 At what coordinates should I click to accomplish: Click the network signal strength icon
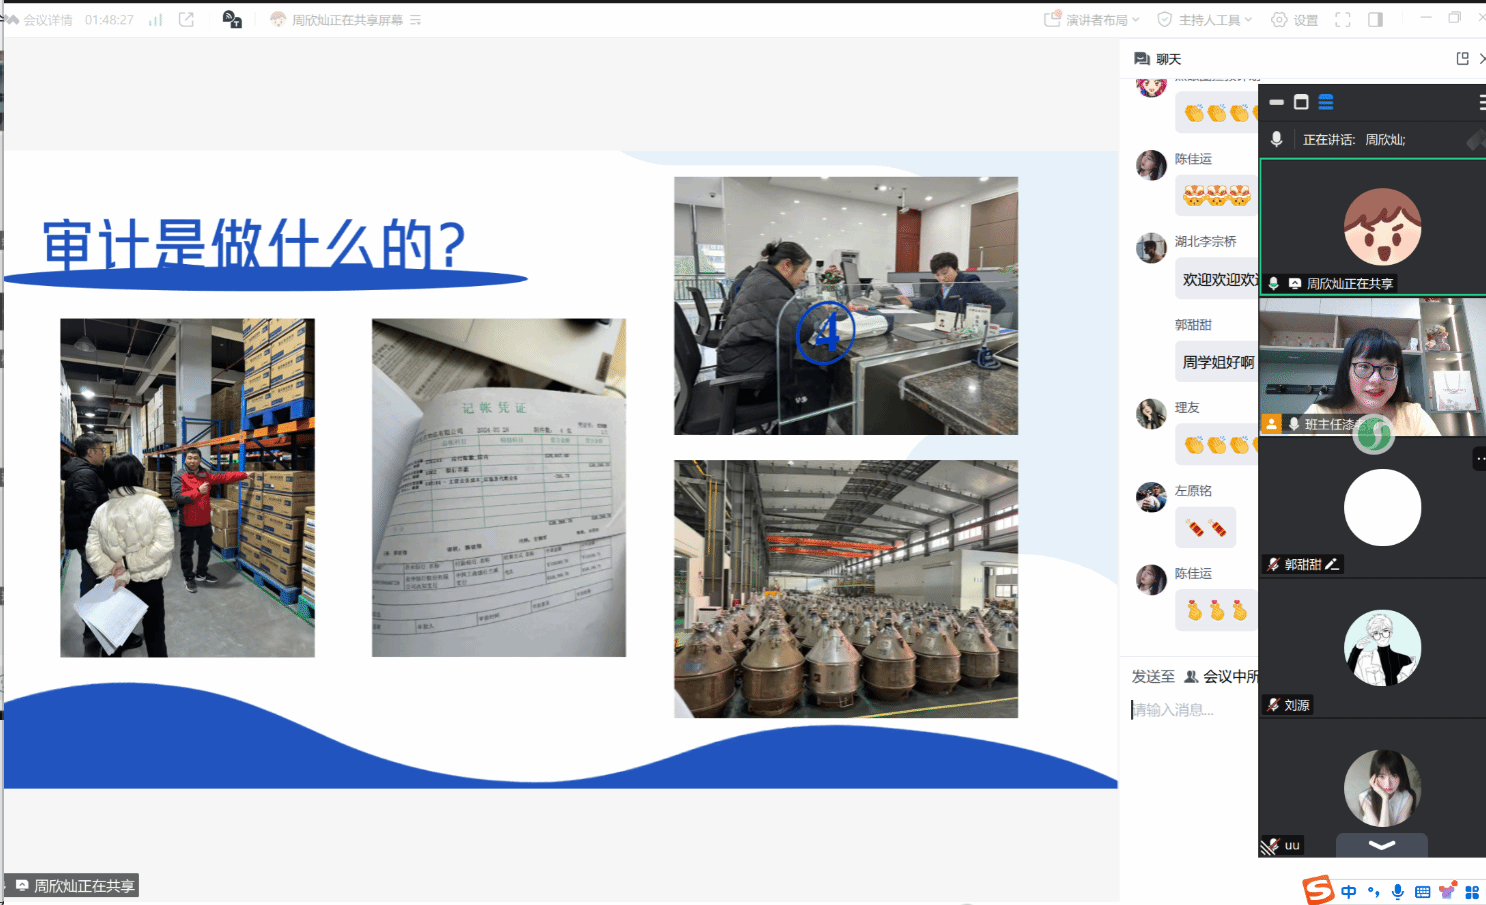tap(155, 20)
